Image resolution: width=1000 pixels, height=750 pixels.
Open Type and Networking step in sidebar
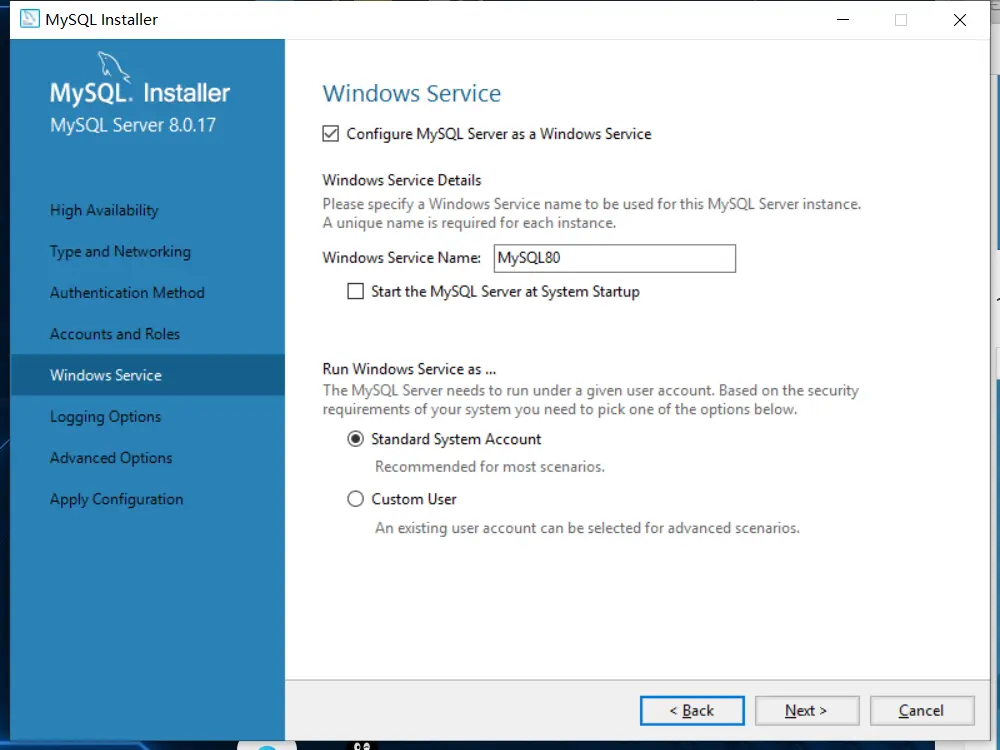(x=120, y=252)
